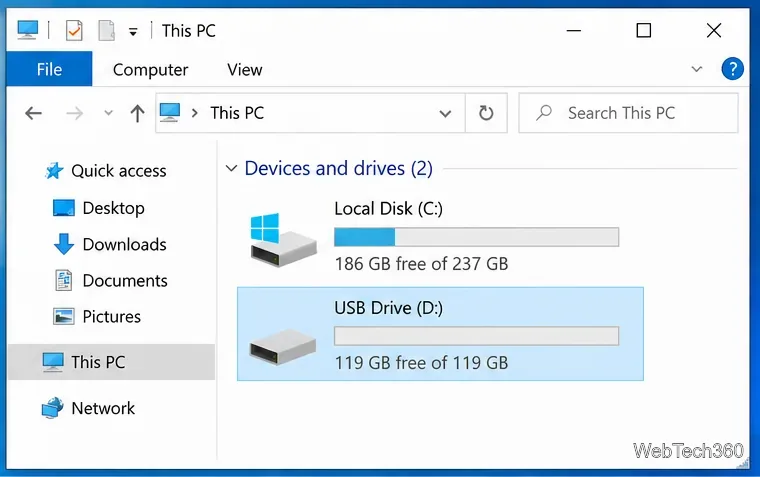Open the Customize Quick Access Toolbar dropdown
Image resolution: width=760 pixels, height=477 pixels.
(133, 32)
